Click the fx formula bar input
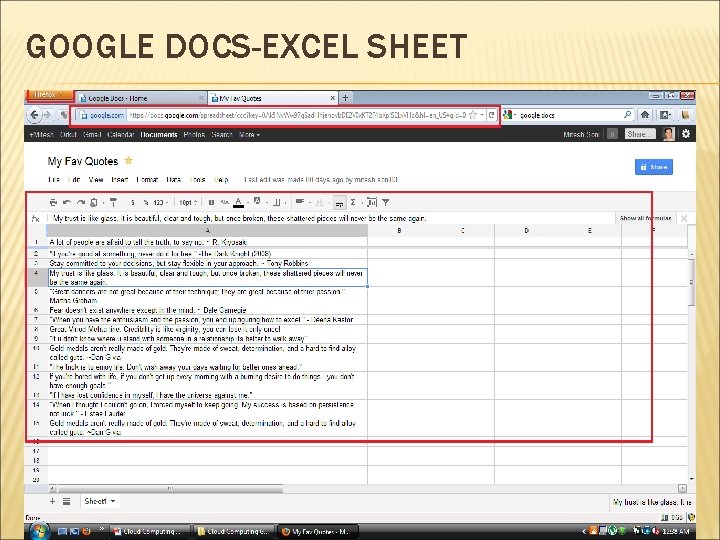The height and width of the screenshot is (540, 720). (x=331, y=218)
